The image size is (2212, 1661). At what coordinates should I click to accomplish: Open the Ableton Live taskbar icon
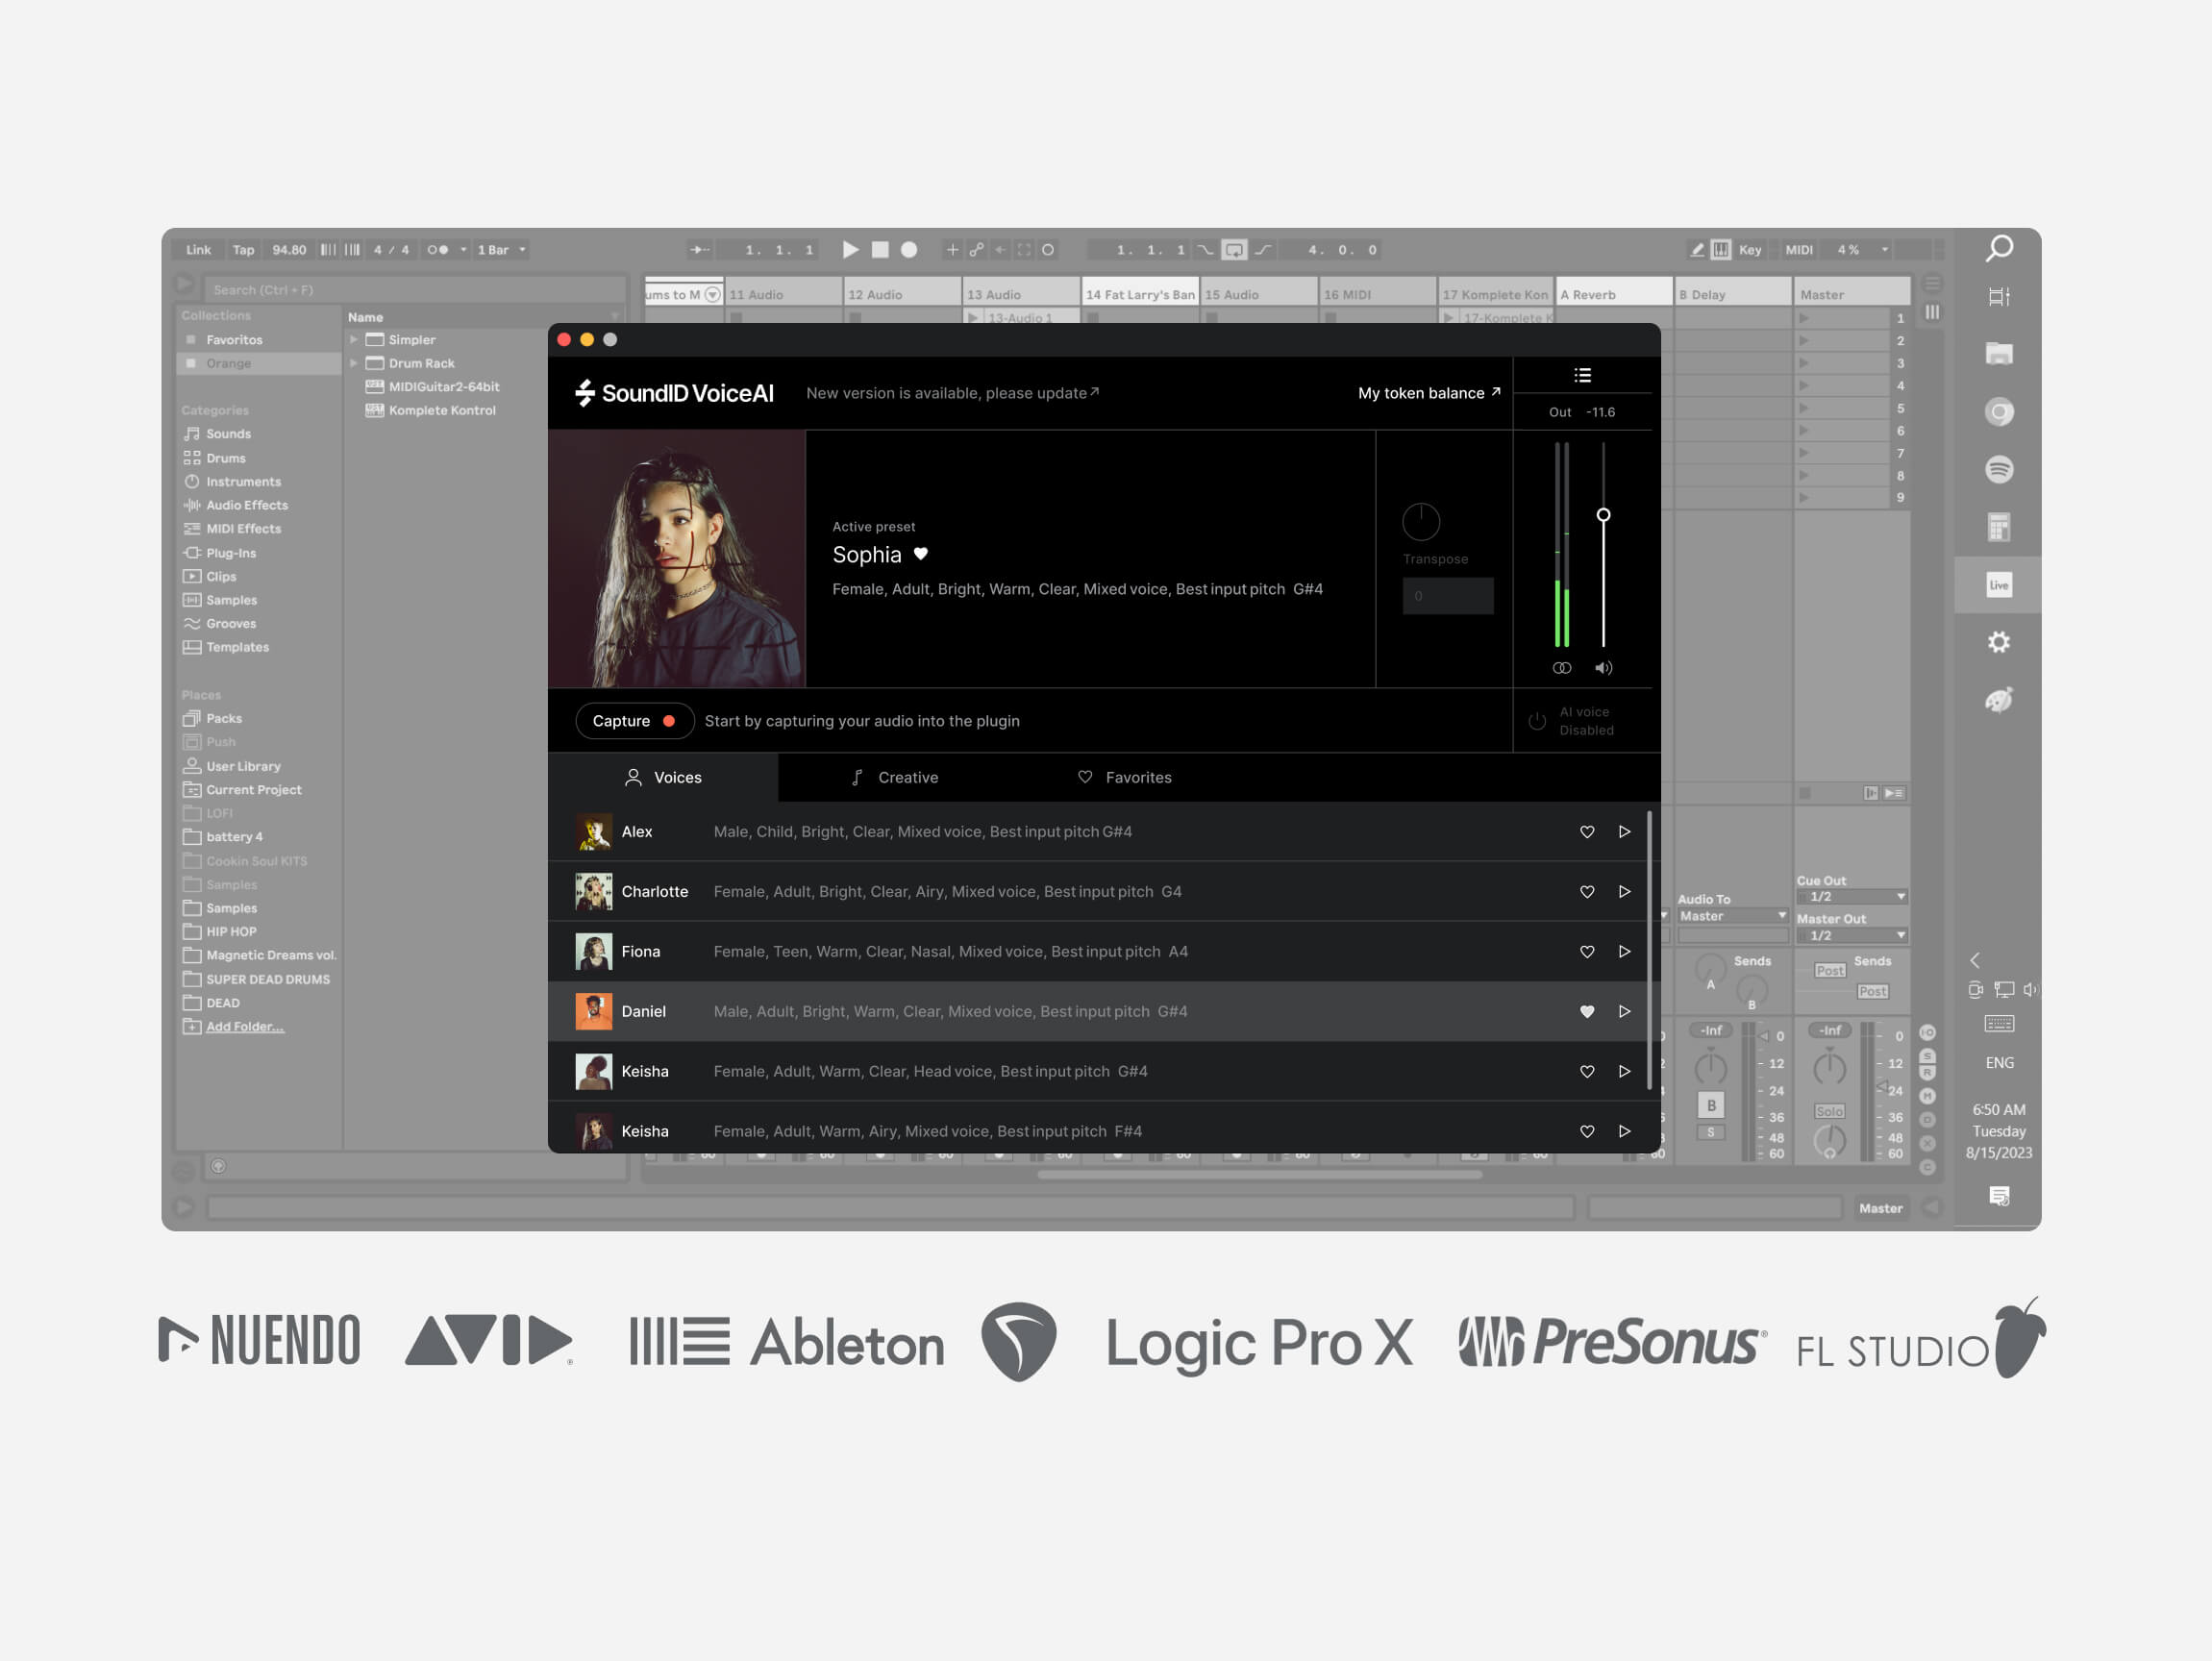(x=1999, y=585)
